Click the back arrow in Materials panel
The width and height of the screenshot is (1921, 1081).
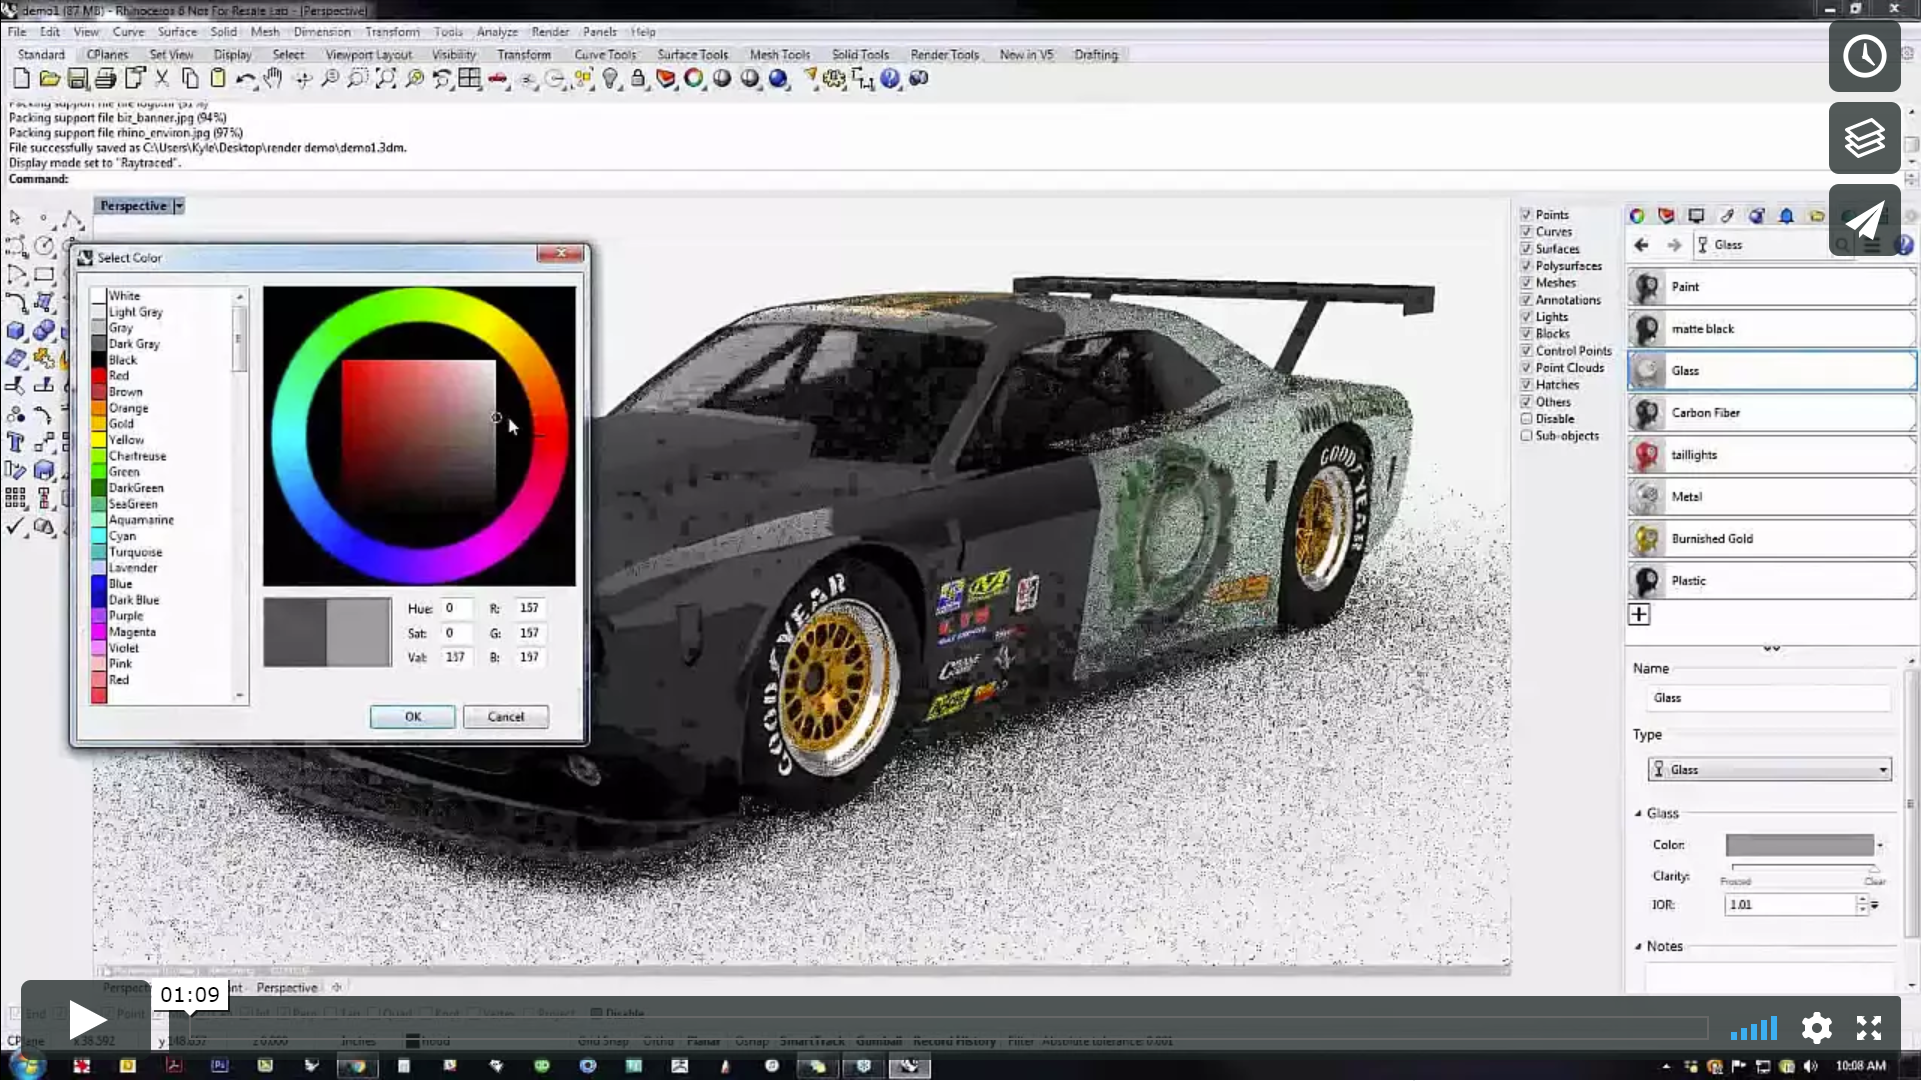(x=1641, y=245)
